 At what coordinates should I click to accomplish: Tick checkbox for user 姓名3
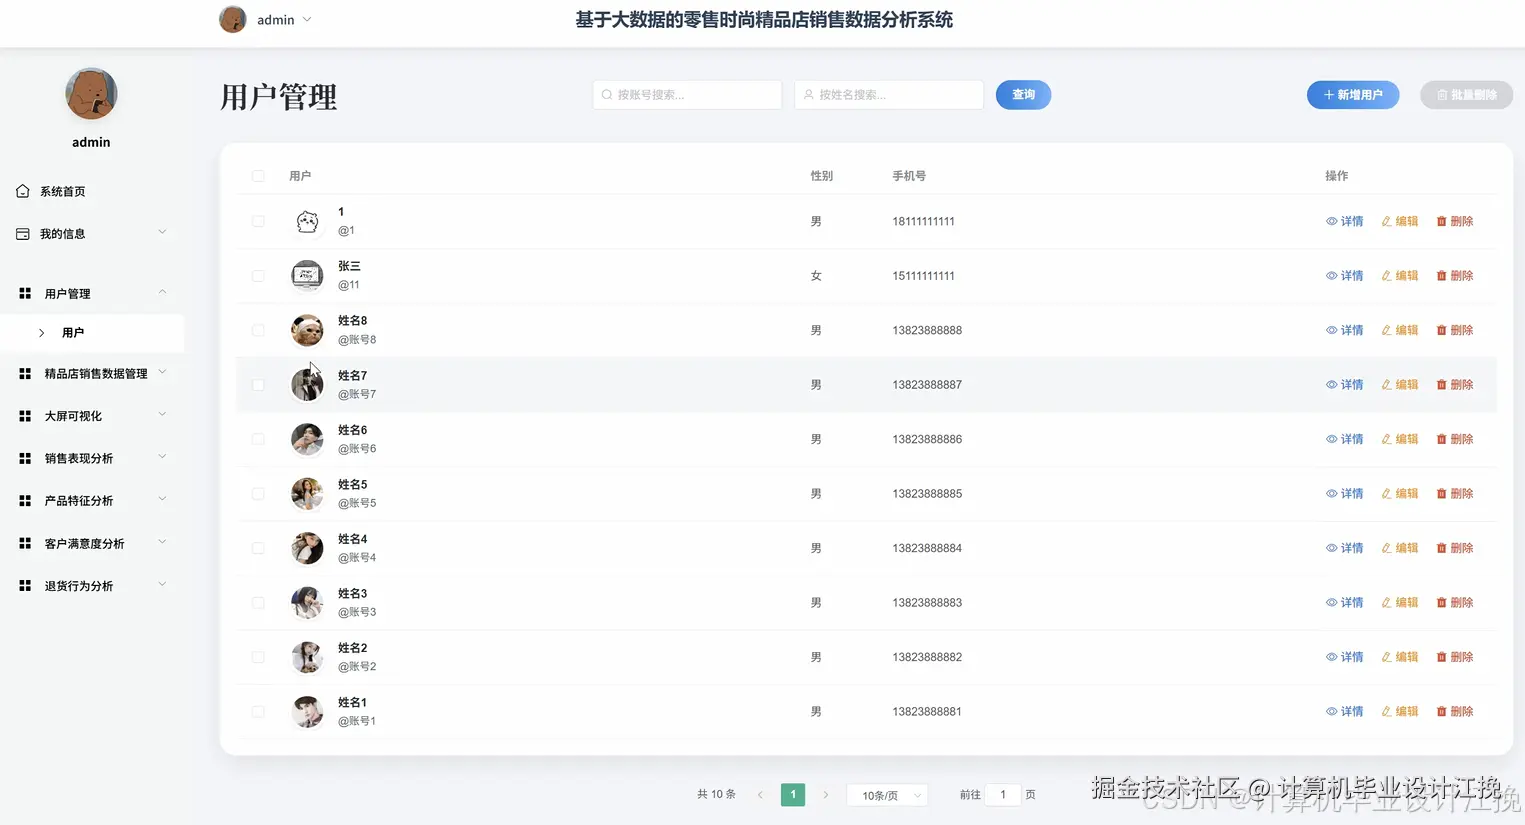pyautogui.click(x=258, y=602)
